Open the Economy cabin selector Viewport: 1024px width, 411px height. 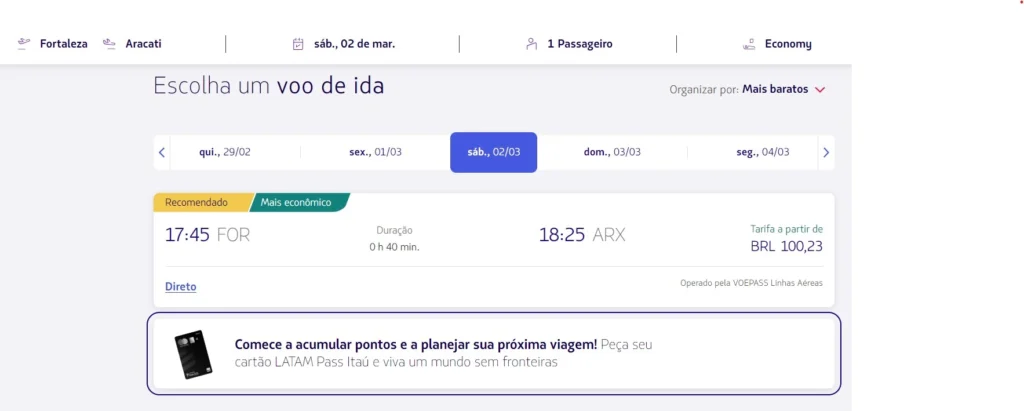pos(788,44)
